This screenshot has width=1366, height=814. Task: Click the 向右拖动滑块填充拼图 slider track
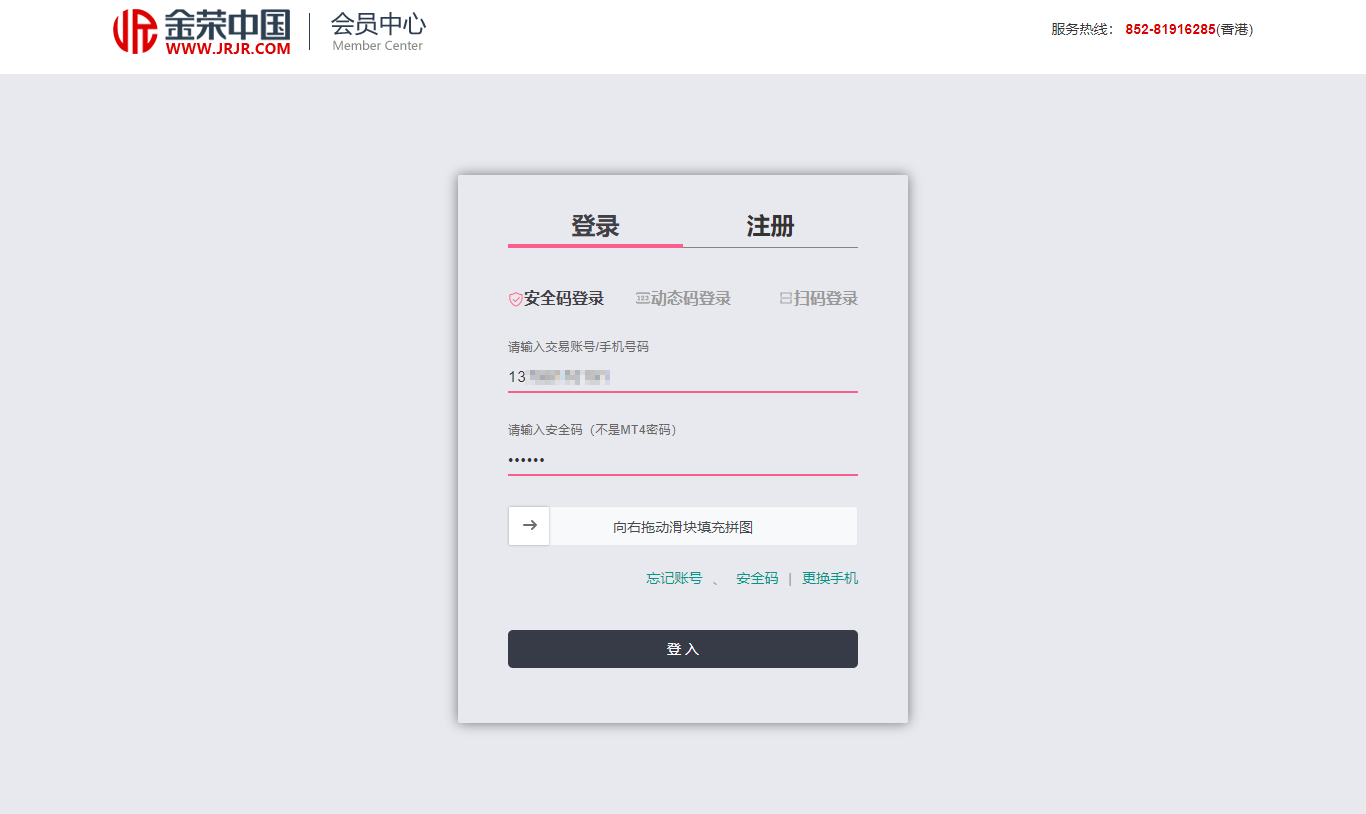point(702,526)
